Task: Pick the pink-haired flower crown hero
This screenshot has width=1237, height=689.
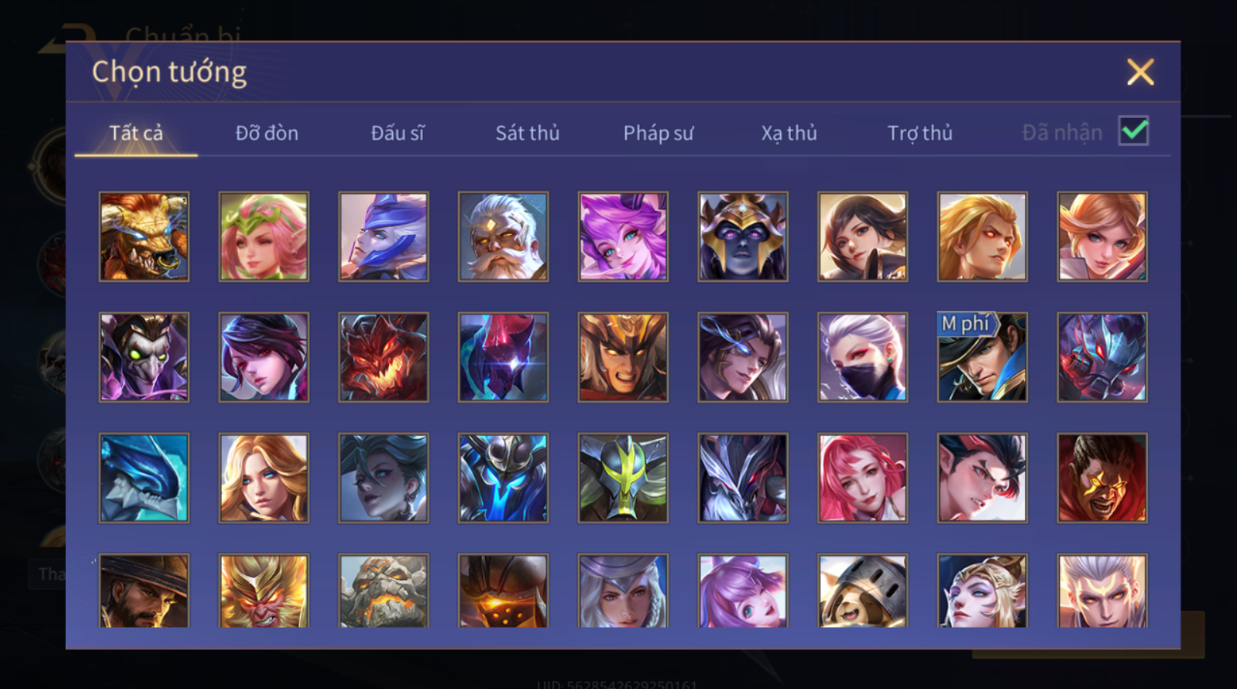Action: click(x=264, y=237)
